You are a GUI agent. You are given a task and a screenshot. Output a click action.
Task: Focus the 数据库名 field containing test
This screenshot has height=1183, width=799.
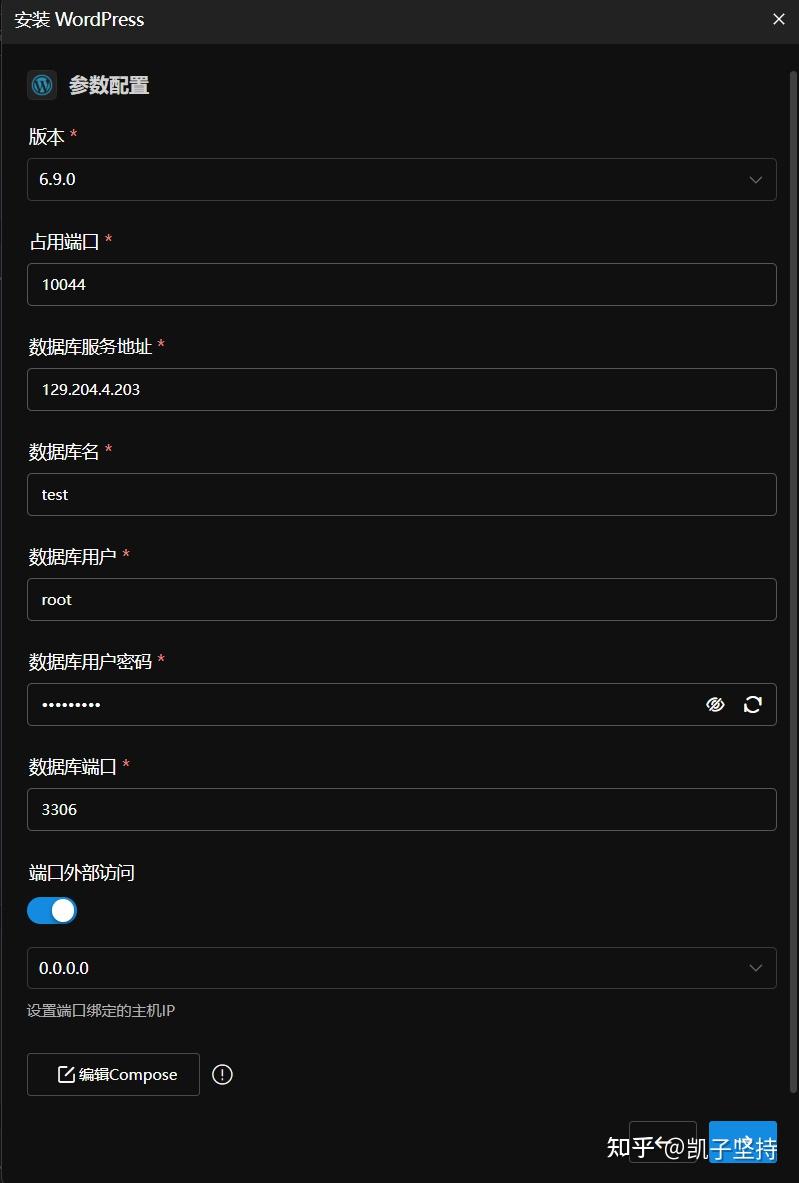tap(400, 494)
